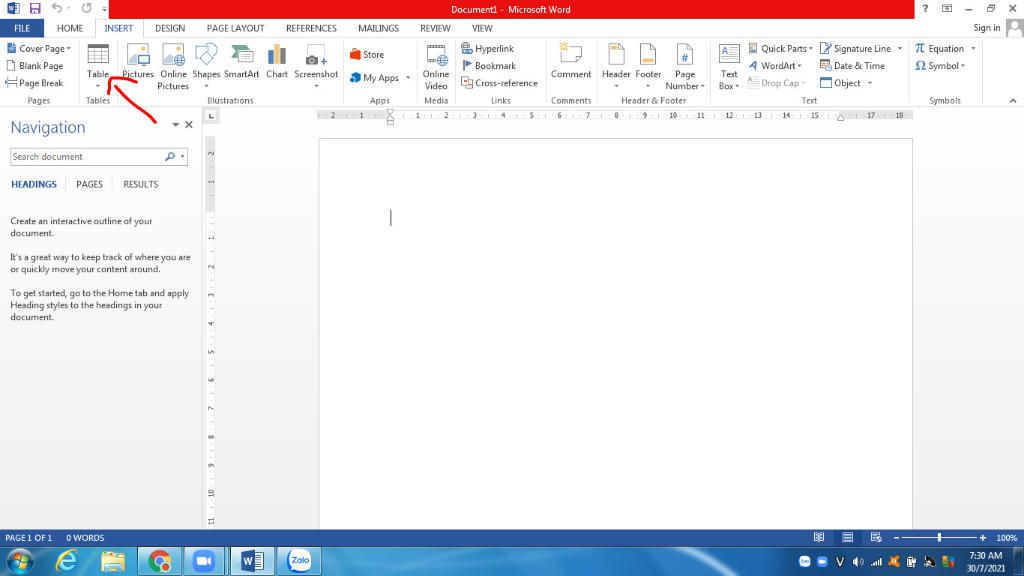Open the PAGES tab in Navigation pane

[89, 184]
